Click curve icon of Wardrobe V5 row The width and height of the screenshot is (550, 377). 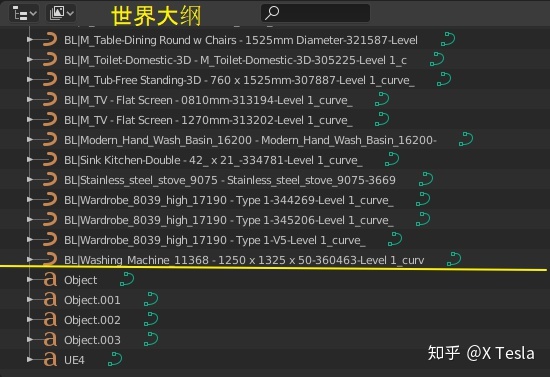click(50, 240)
